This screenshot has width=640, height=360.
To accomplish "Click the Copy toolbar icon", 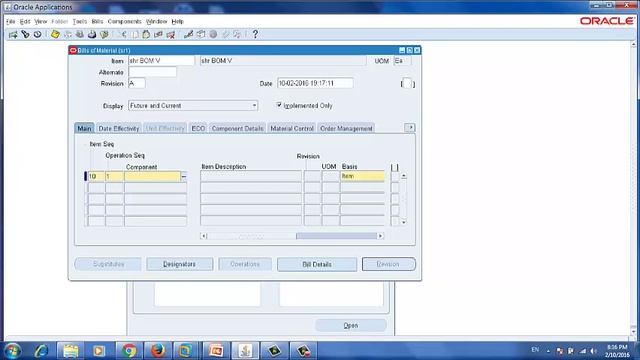I will 135,34.
